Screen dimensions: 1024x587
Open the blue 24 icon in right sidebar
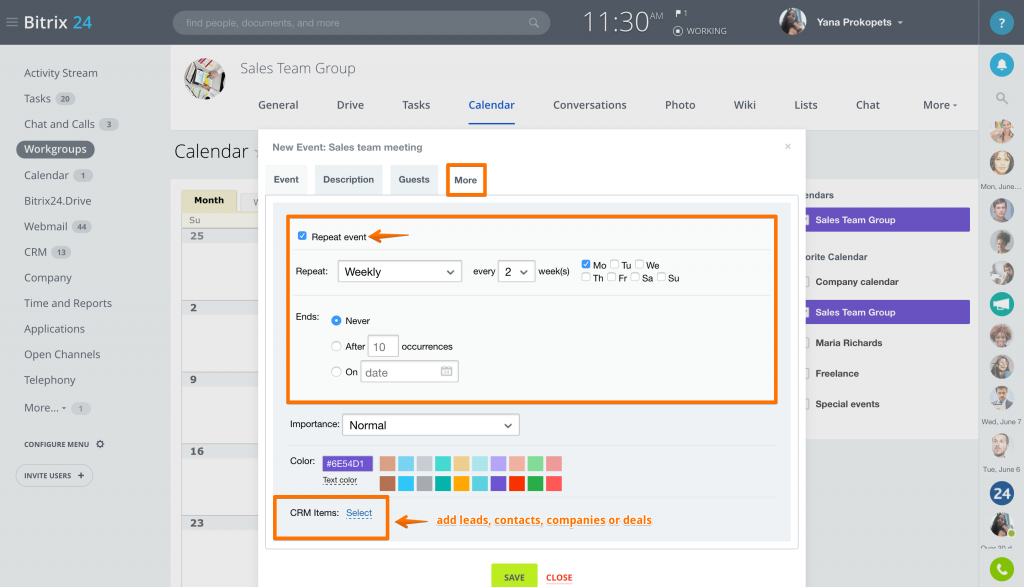click(x=1001, y=494)
